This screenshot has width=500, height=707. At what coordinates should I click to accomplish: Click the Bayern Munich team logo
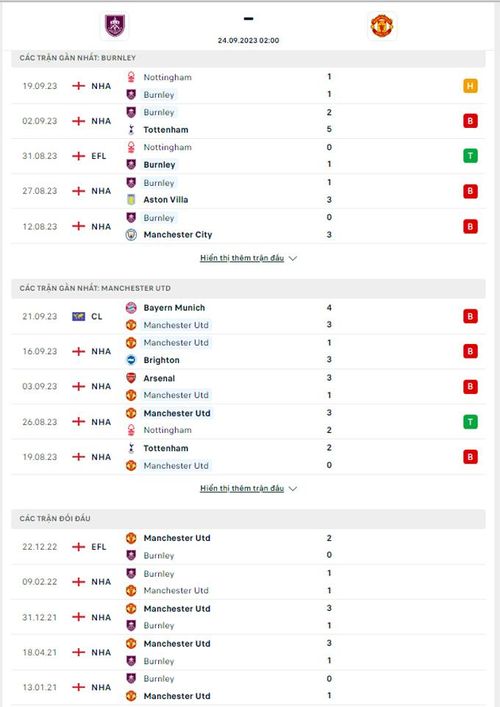131,308
